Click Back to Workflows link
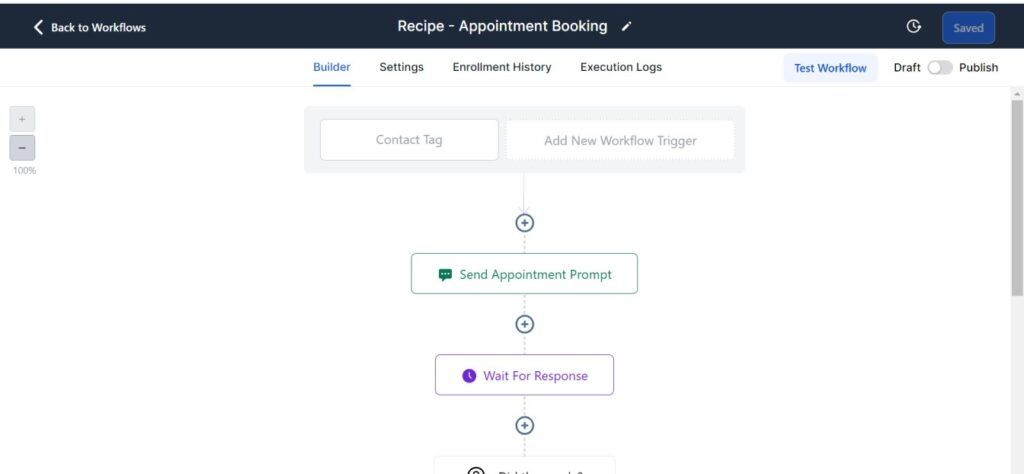1024x474 pixels. (98, 28)
